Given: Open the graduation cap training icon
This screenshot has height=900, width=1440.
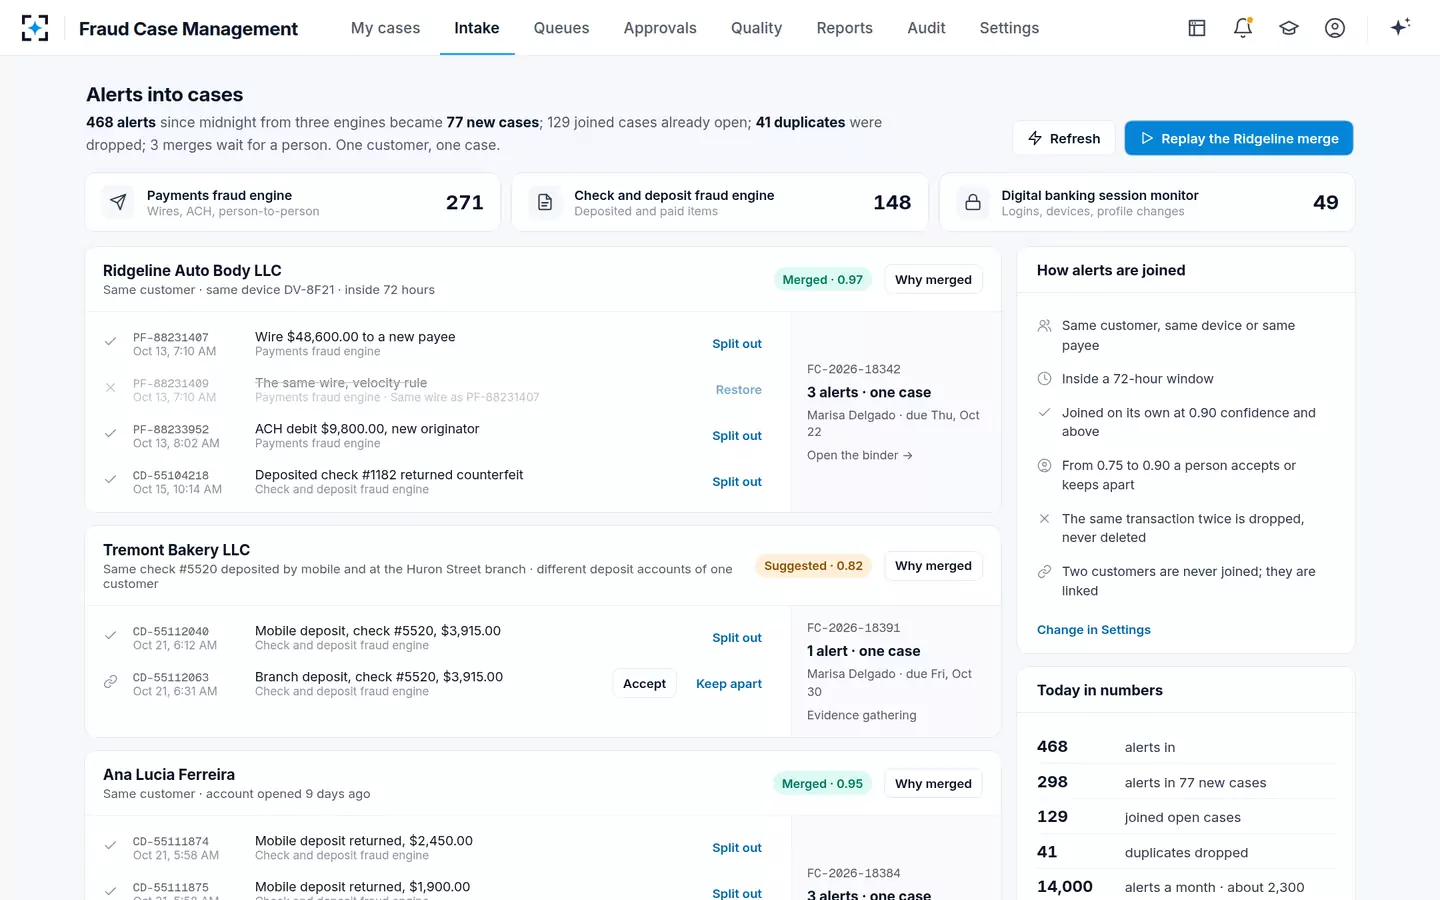Looking at the screenshot, I should [x=1289, y=28].
